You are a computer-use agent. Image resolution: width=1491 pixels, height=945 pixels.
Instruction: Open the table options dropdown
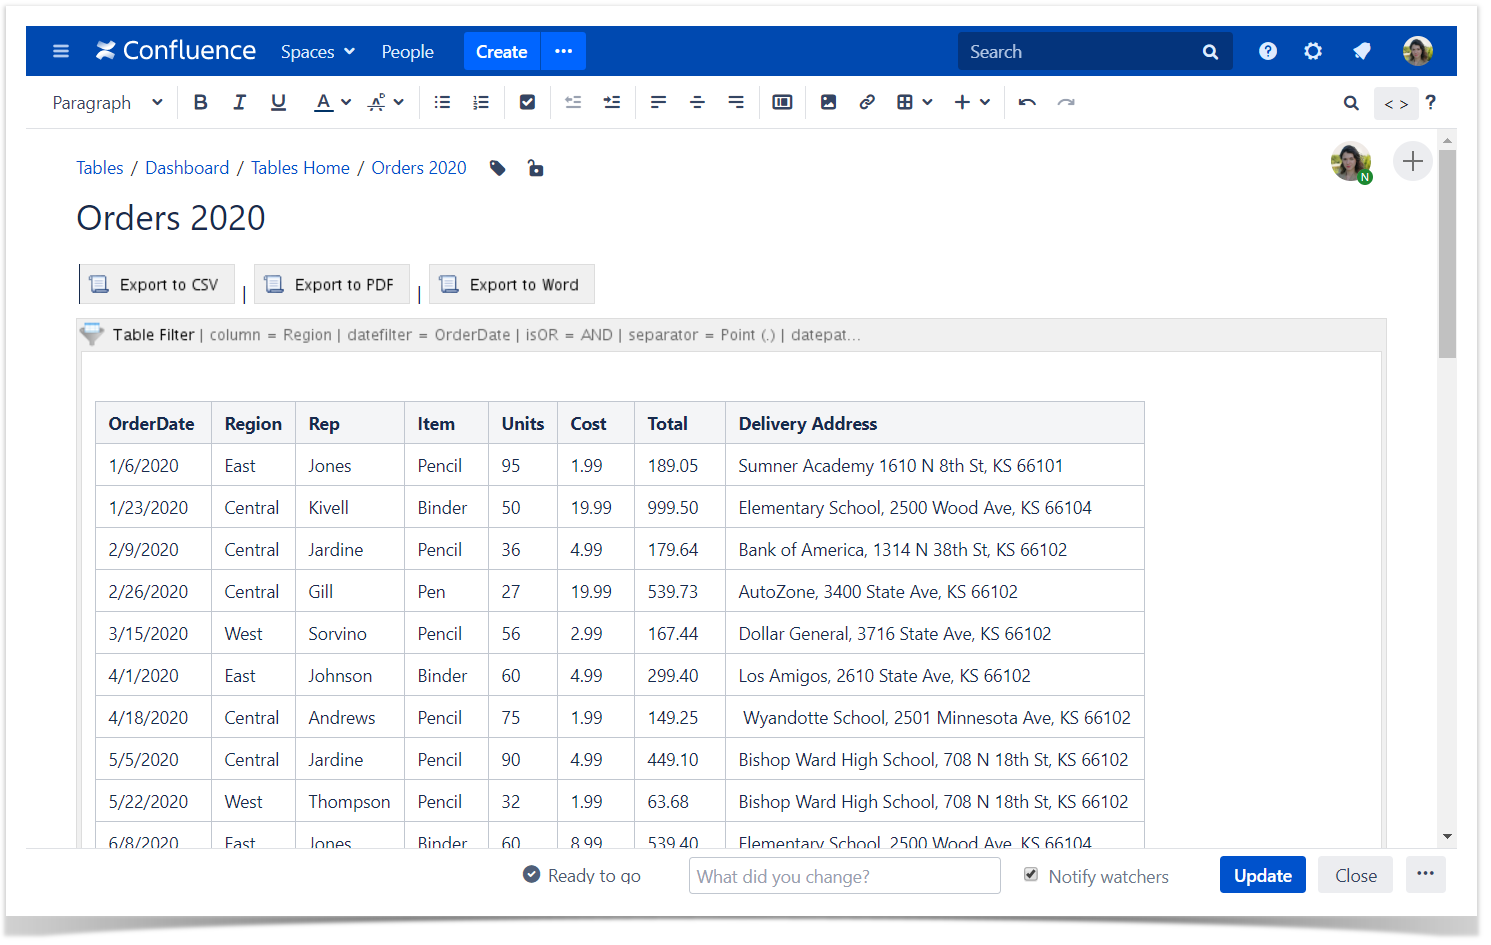click(914, 102)
